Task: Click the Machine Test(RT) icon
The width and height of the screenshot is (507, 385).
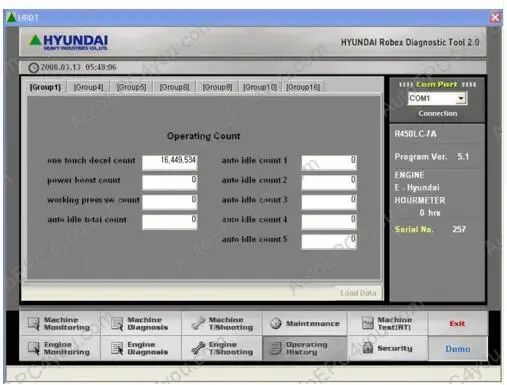Action: (368, 323)
